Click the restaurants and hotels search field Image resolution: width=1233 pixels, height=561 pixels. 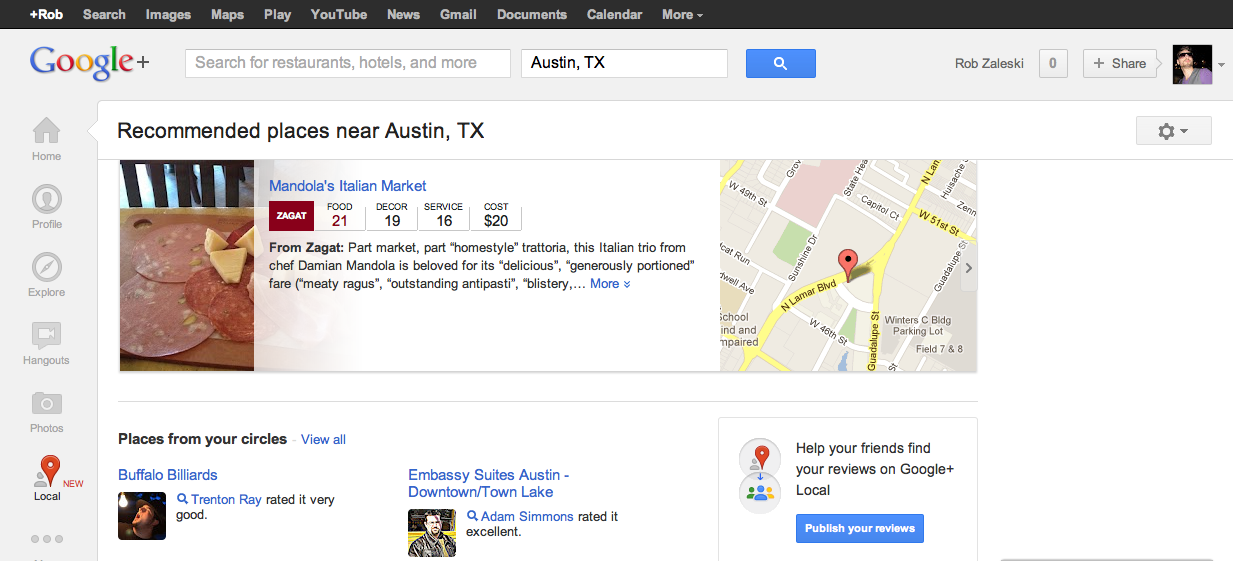tap(347, 63)
